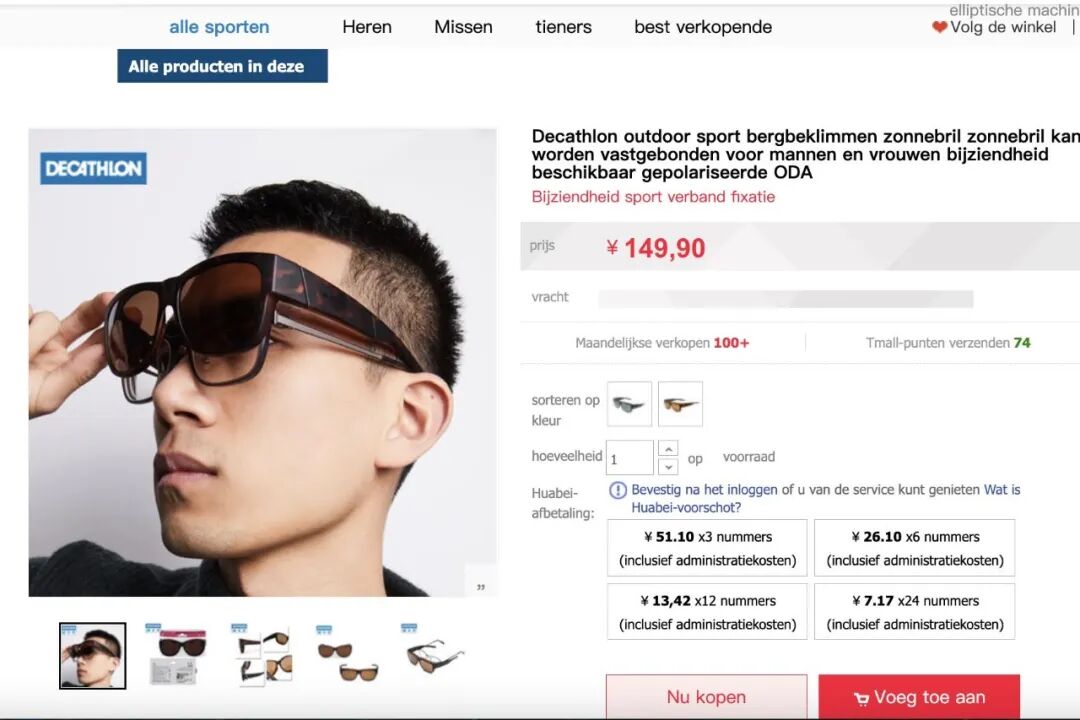Expand Alle producten in deze dropdown
The height and width of the screenshot is (720, 1080).
[x=222, y=66]
